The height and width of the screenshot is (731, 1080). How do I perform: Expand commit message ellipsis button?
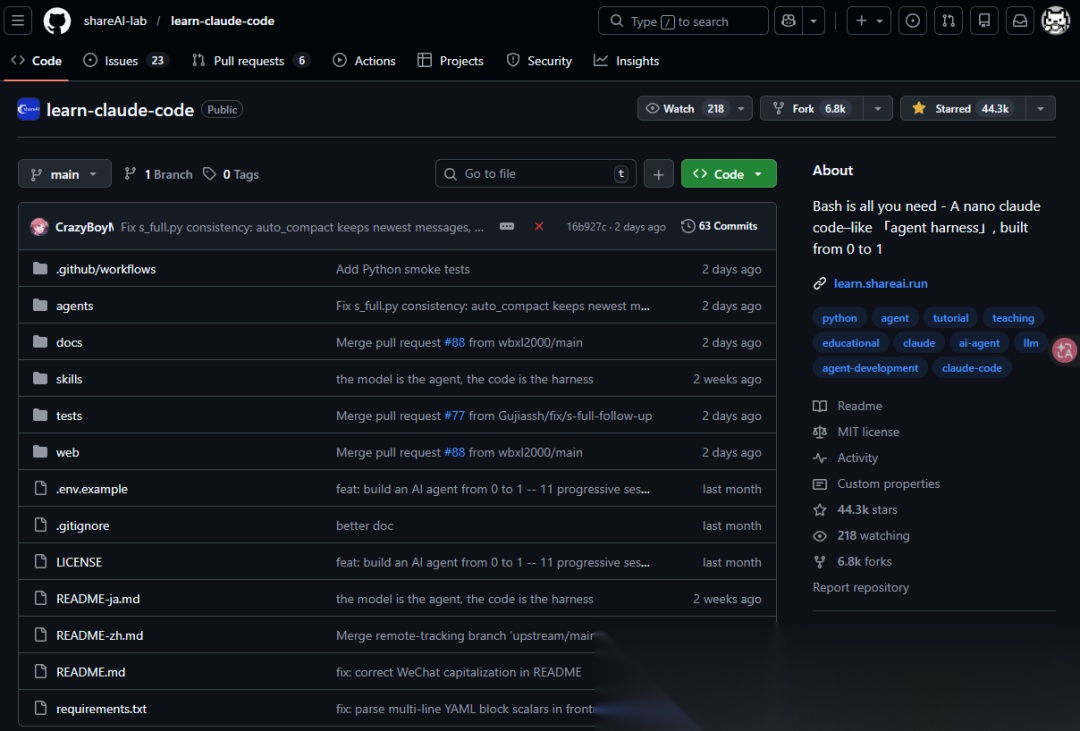tap(507, 226)
